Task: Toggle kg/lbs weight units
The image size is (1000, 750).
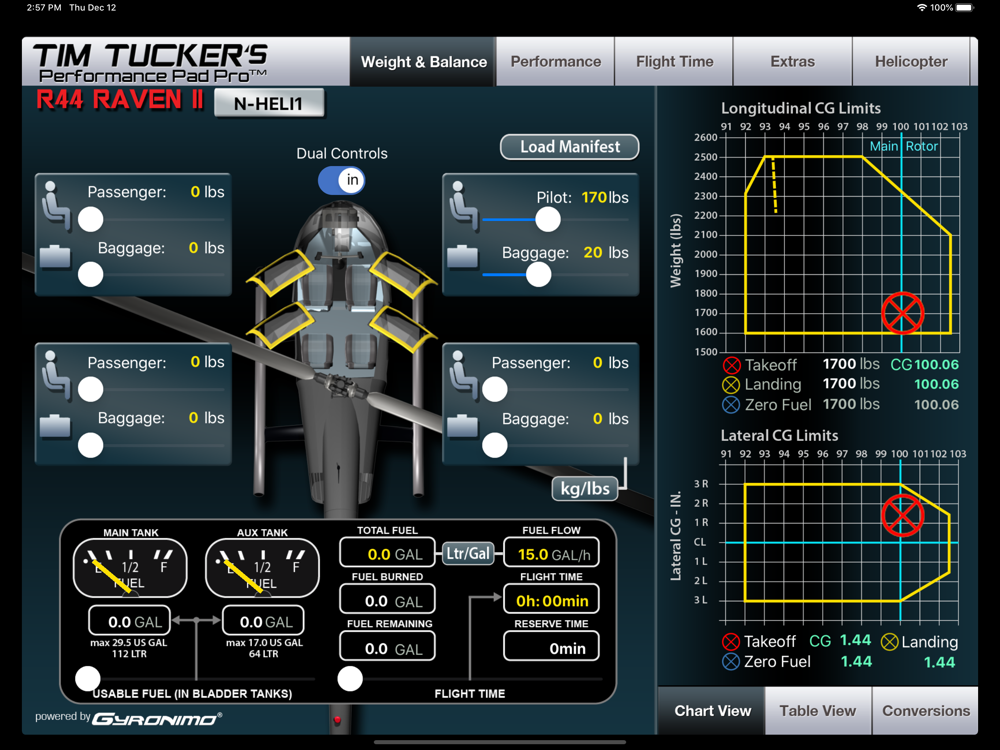Action: (x=585, y=489)
